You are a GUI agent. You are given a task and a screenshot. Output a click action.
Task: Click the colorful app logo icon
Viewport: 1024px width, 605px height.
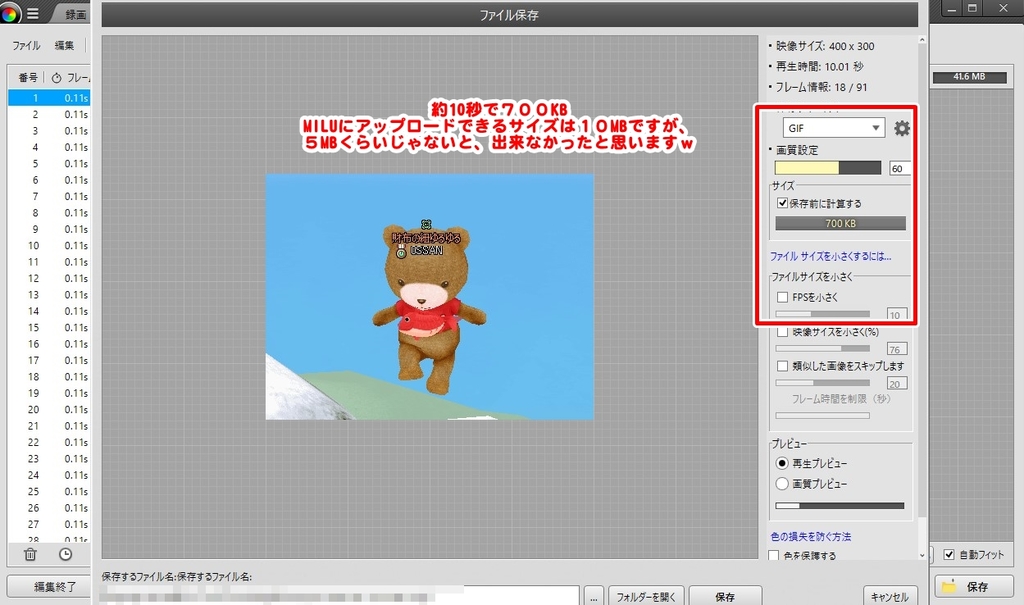(10, 14)
